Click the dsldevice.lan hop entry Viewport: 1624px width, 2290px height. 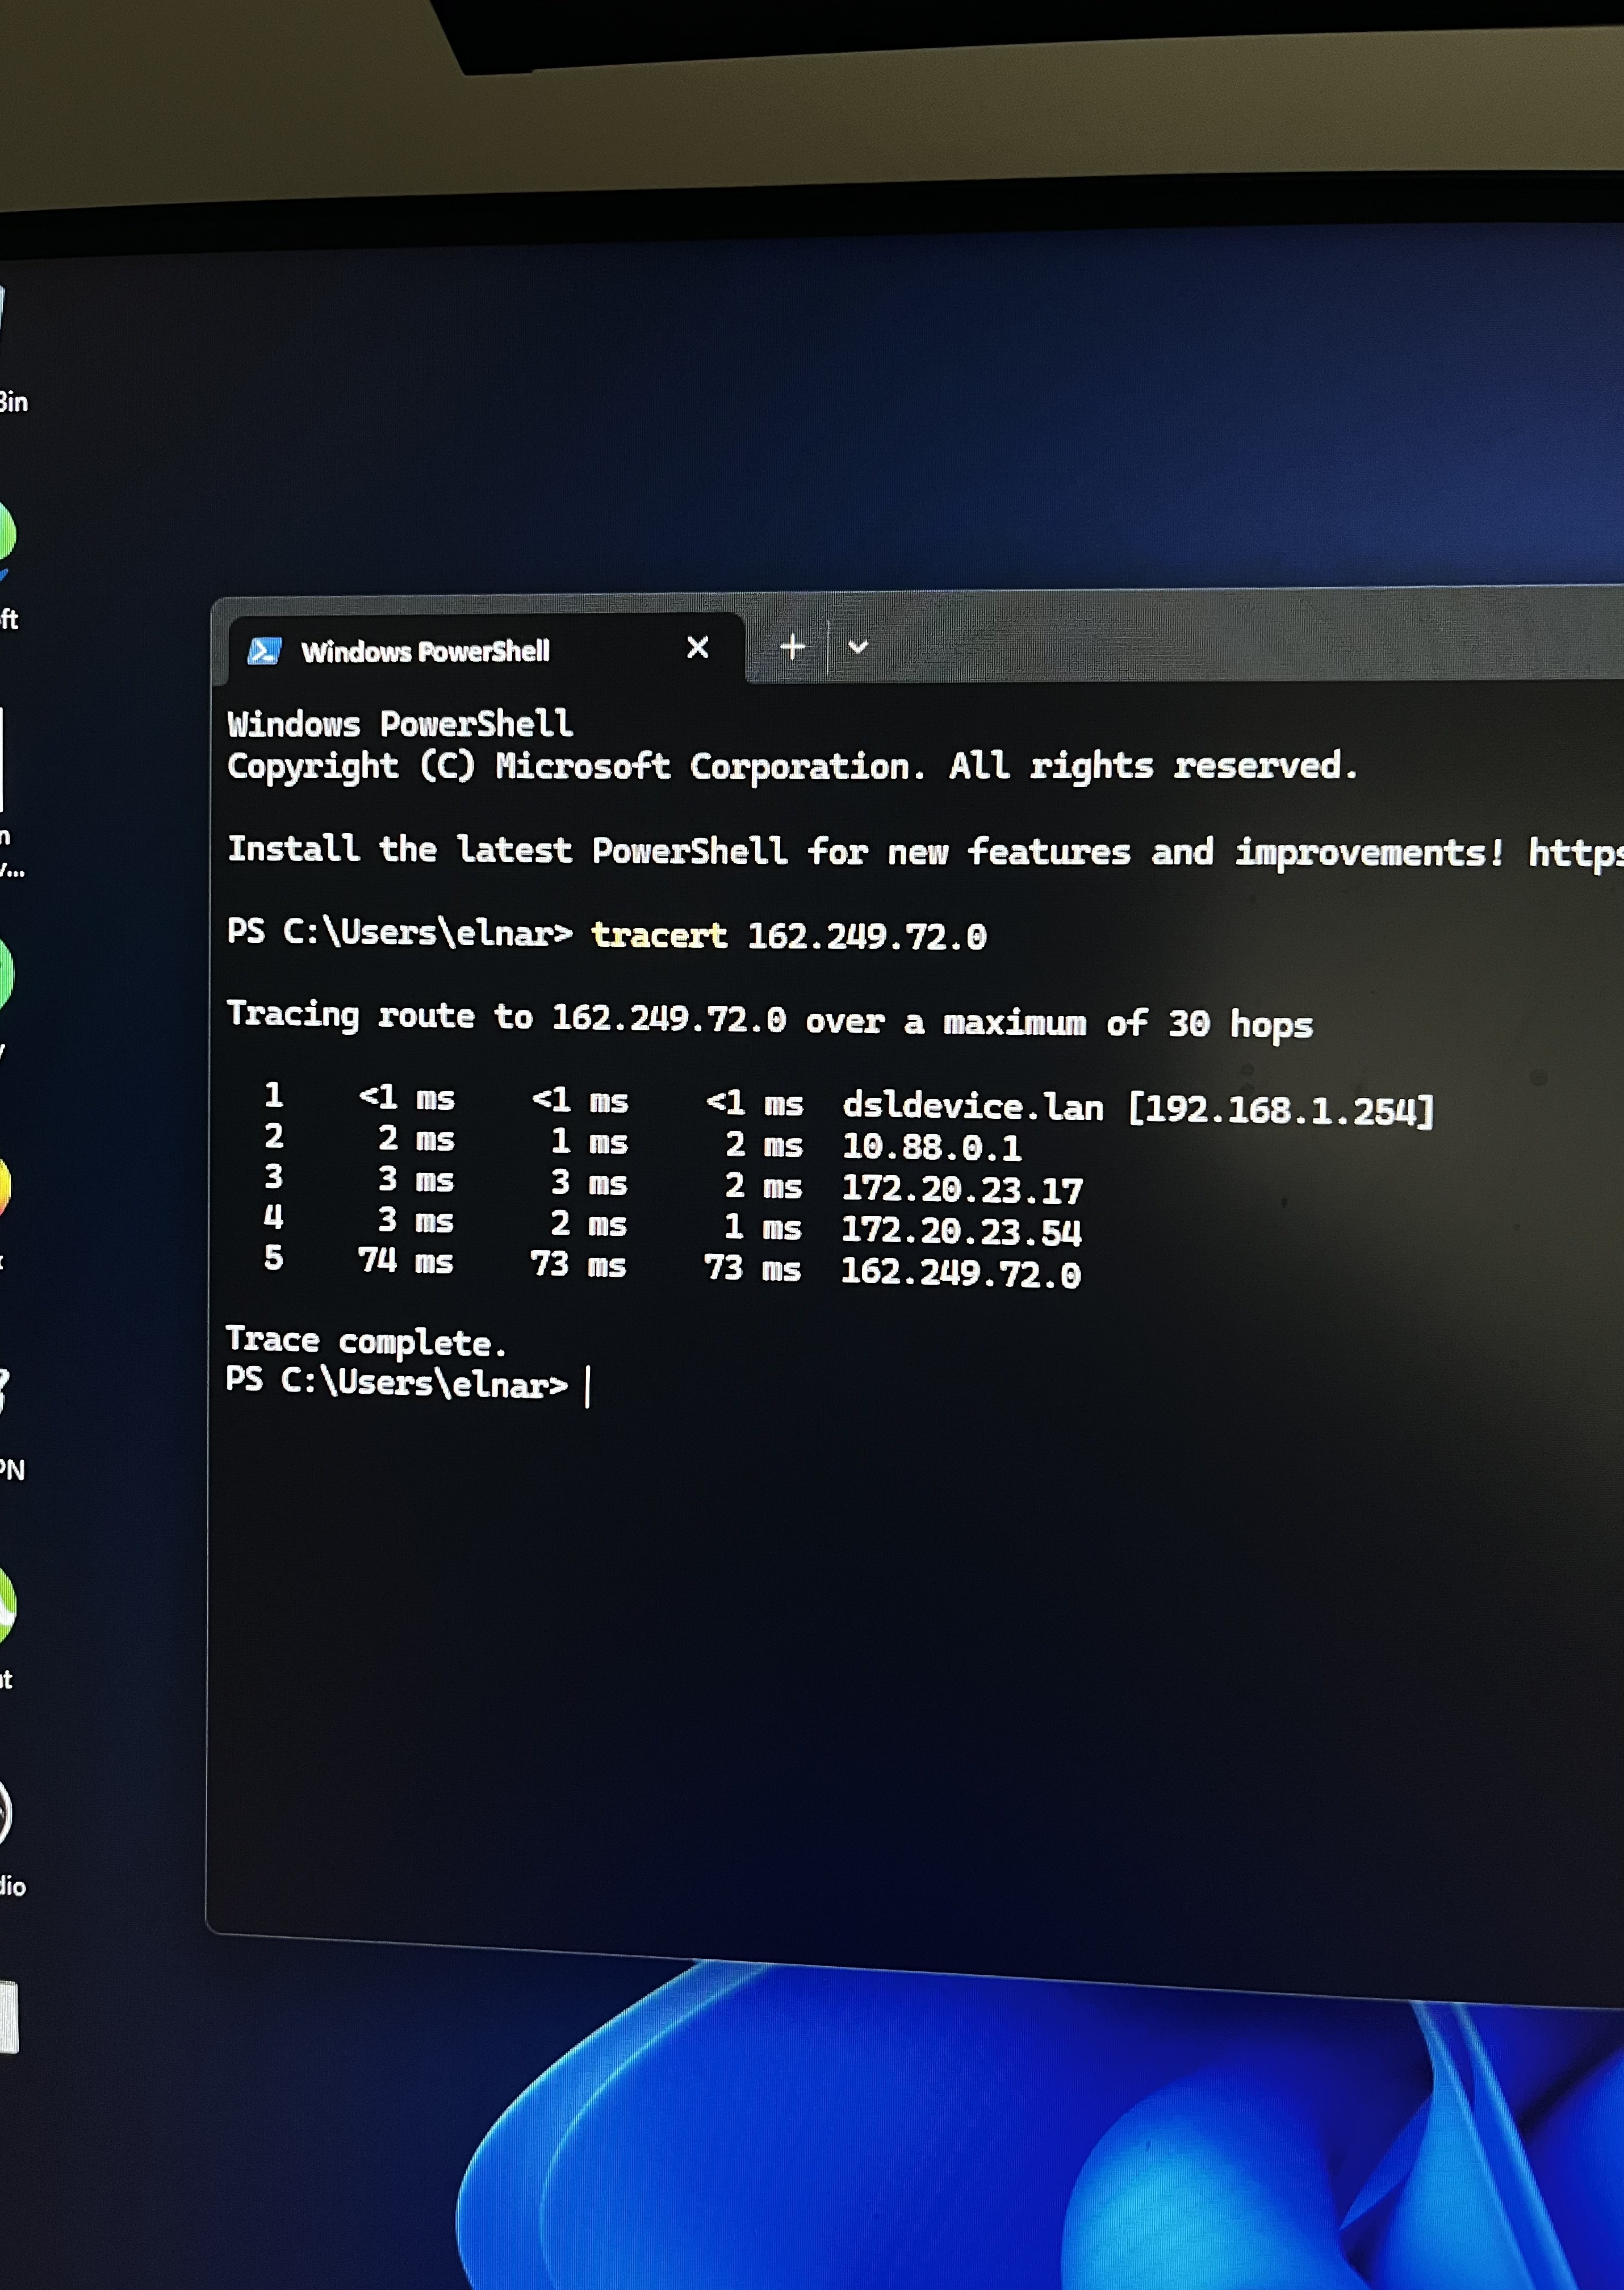pyautogui.click(x=972, y=1107)
